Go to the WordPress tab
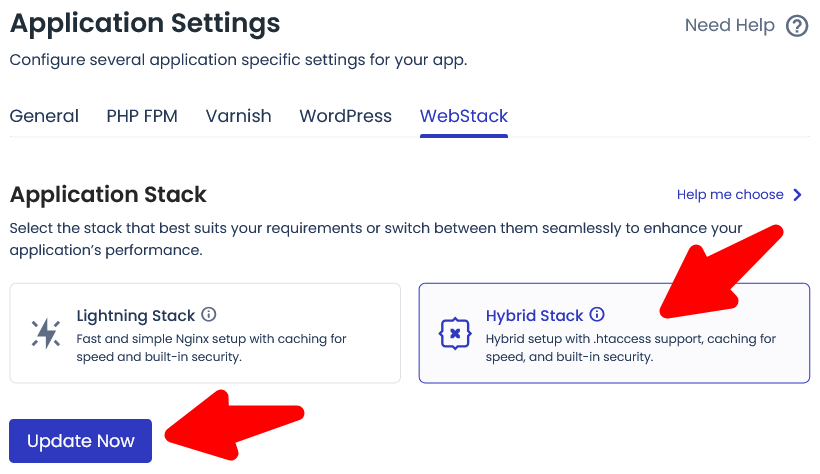Screen dimensions: 820x474 click(x=345, y=116)
